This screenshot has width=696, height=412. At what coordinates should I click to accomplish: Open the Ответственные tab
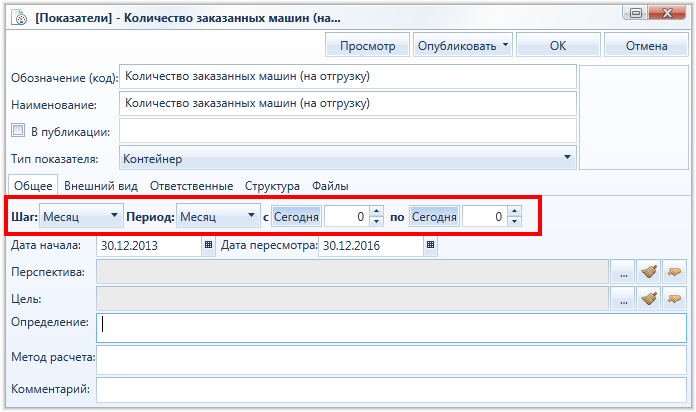(191, 186)
